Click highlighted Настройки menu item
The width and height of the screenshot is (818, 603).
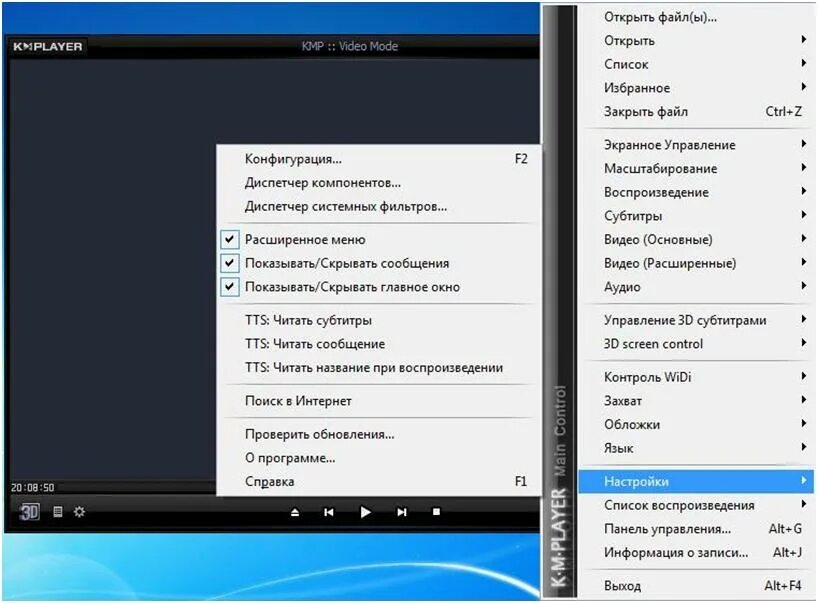(x=696, y=481)
